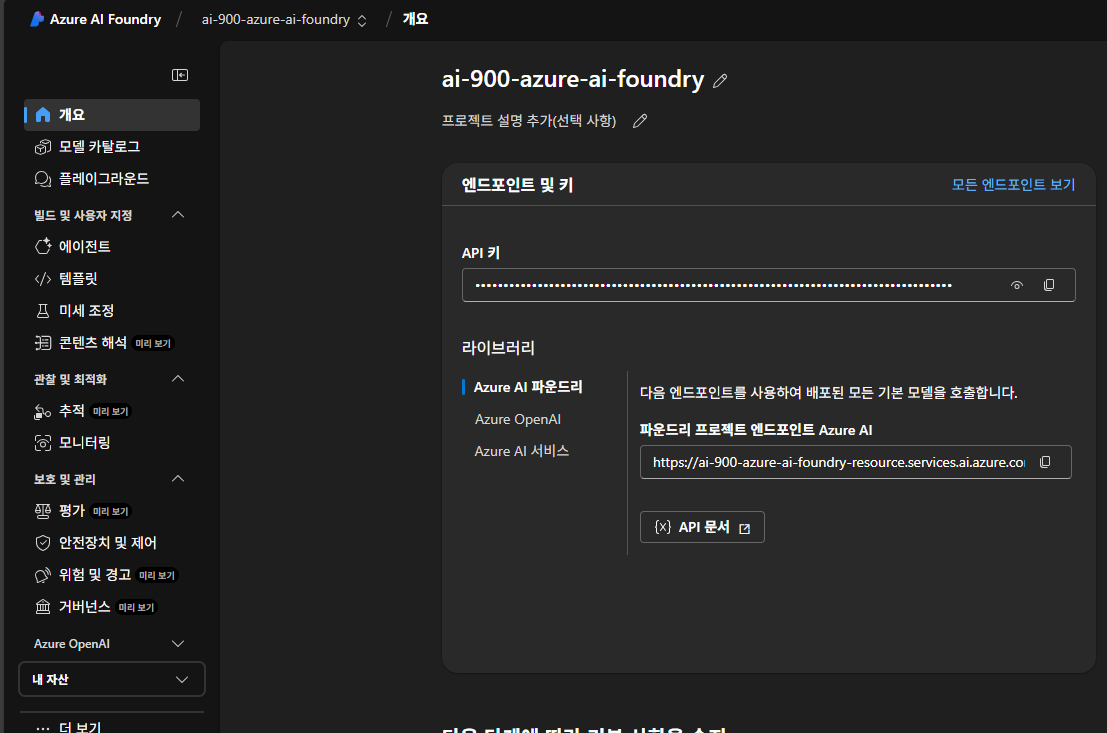Copy the Foundry project endpoint URL
1107x733 pixels.
[1046, 462]
